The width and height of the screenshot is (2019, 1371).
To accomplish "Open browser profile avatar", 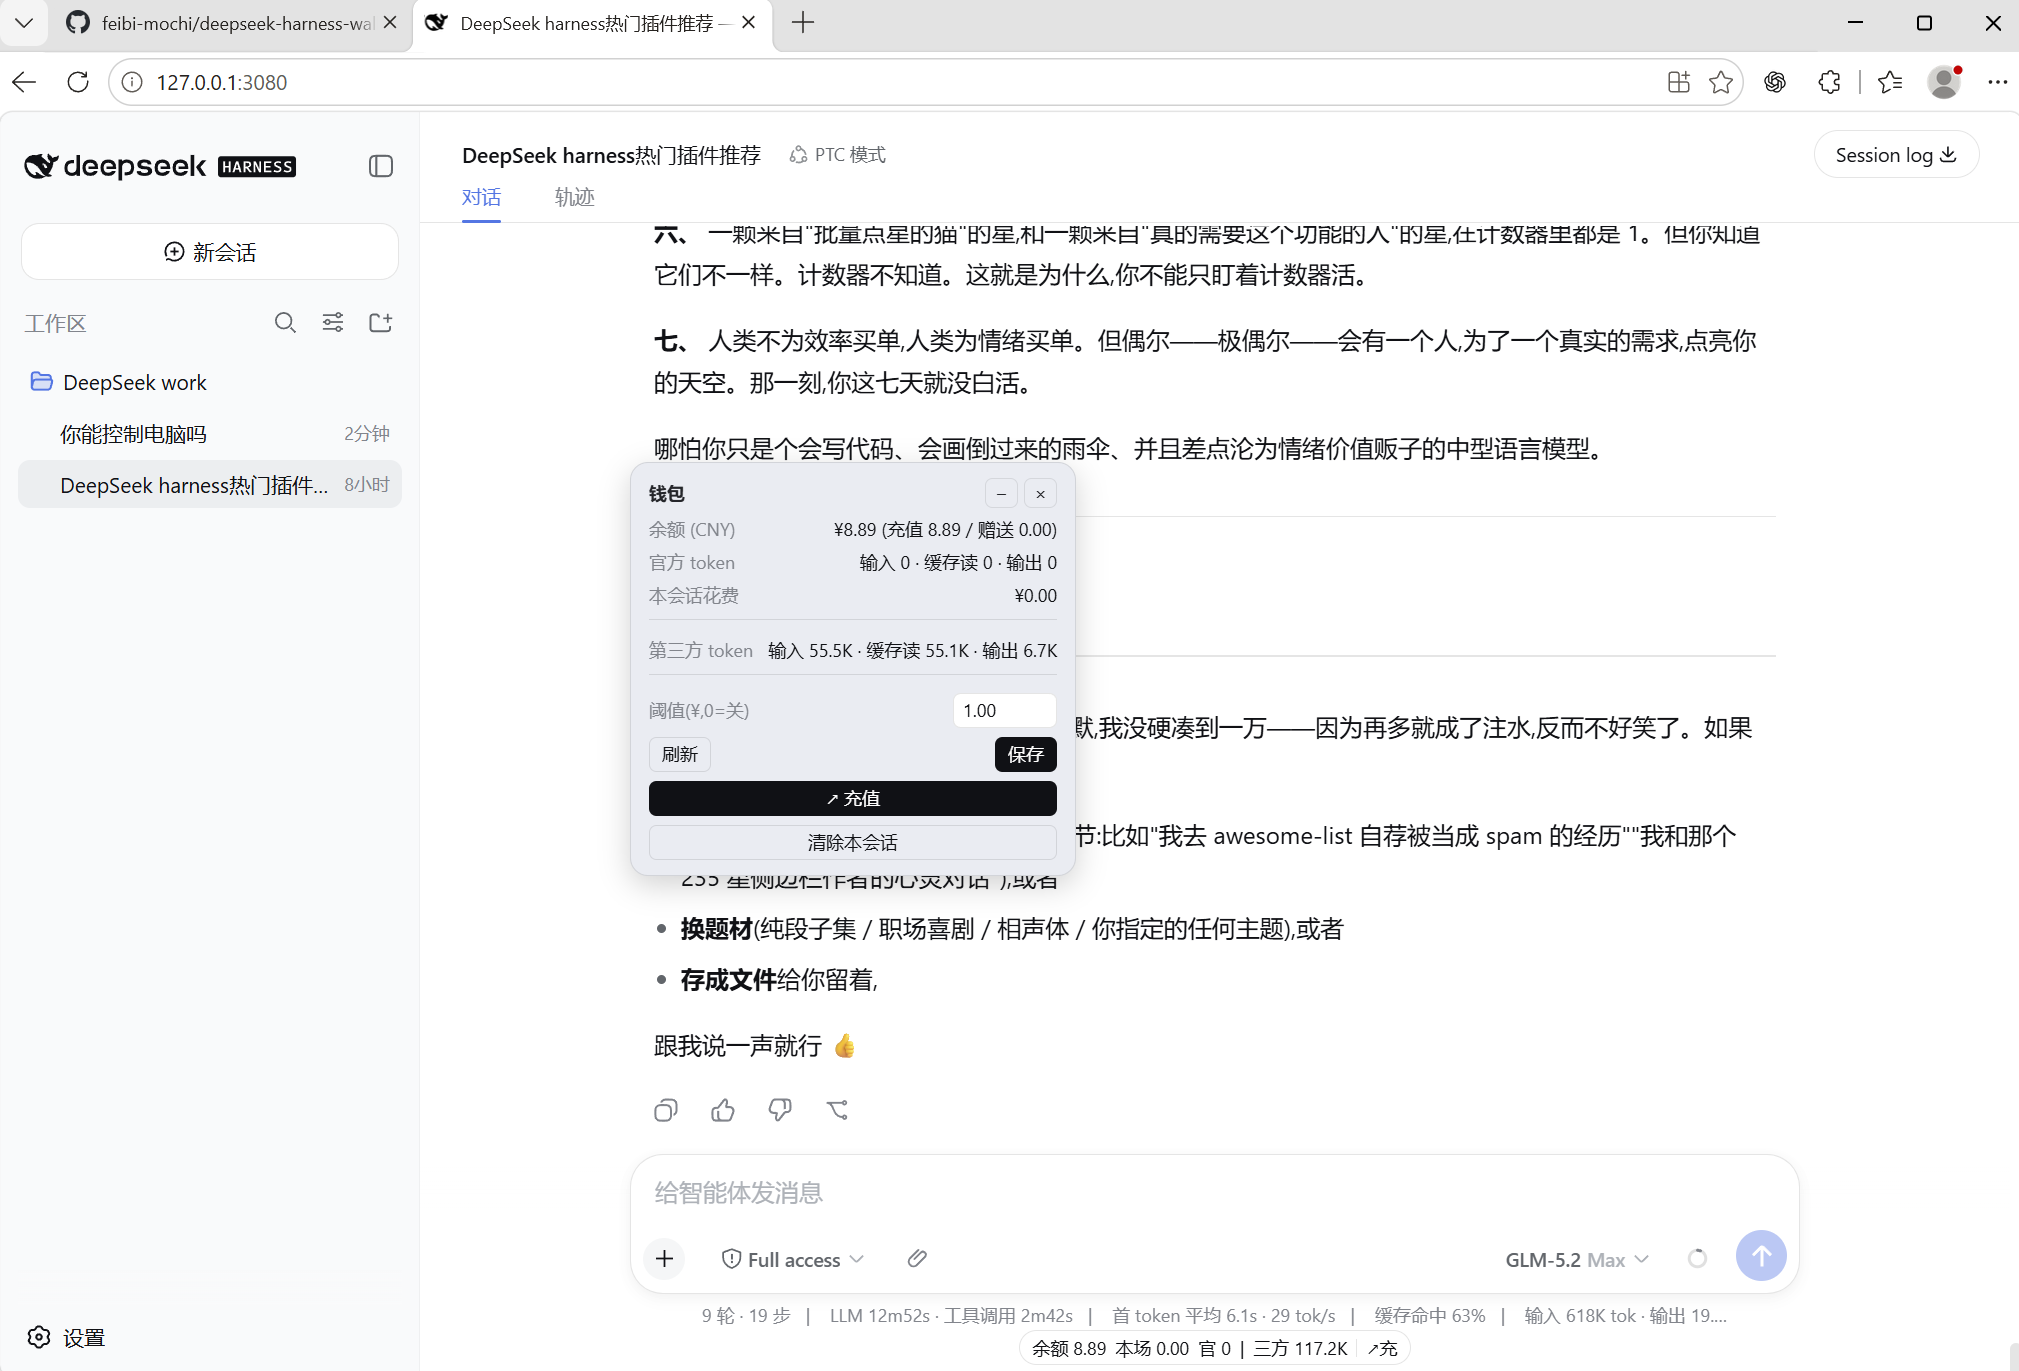I will coord(1944,82).
